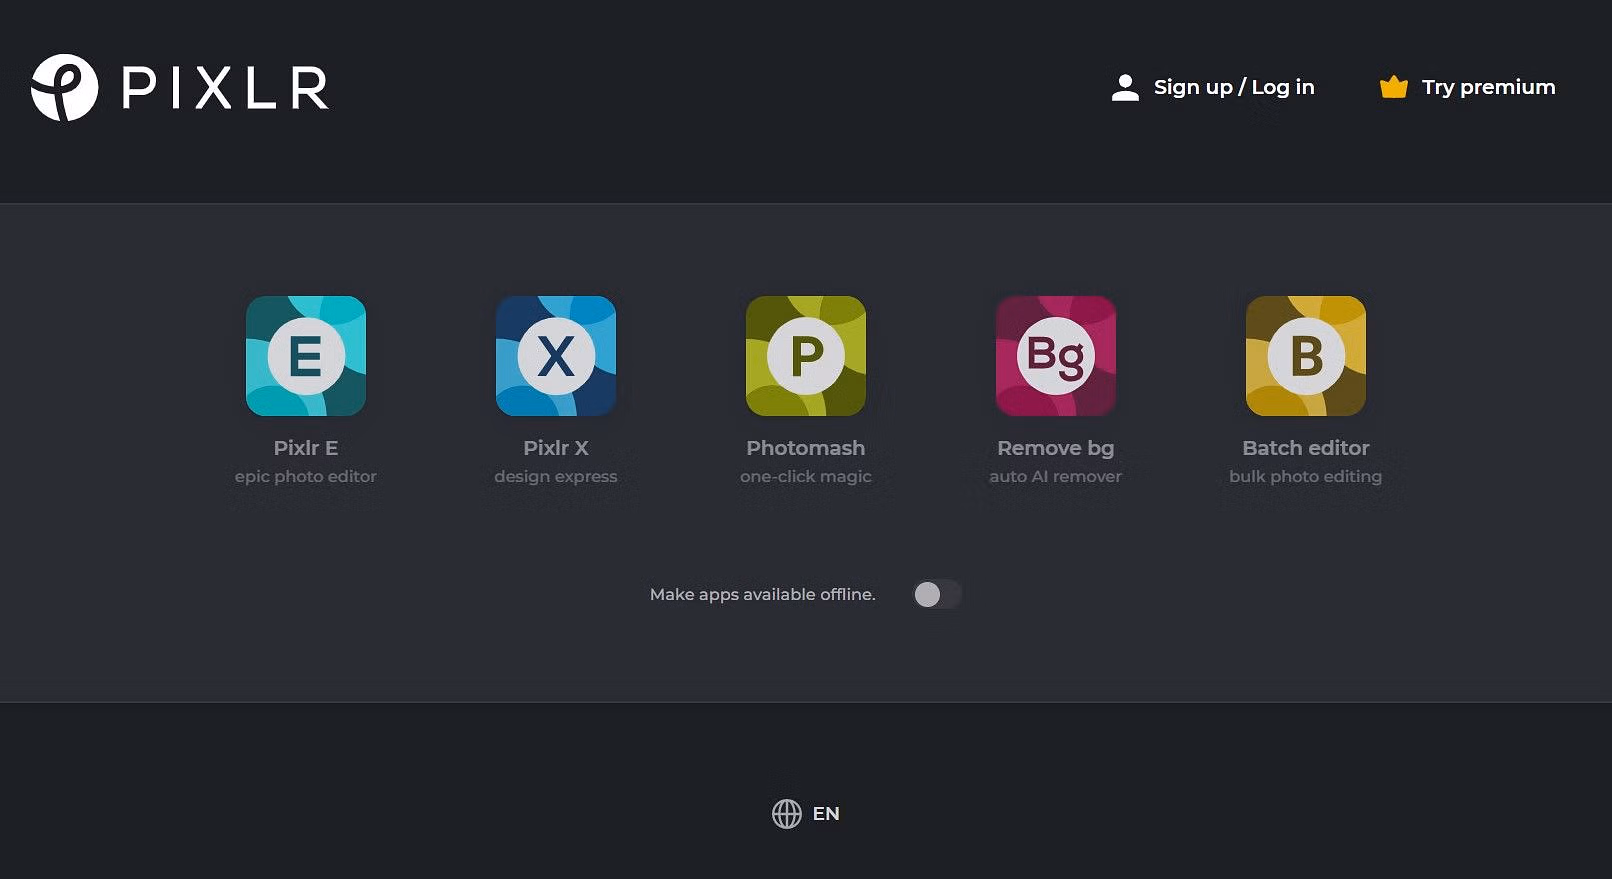Enable the make apps available offline switch

click(x=936, y=595)
